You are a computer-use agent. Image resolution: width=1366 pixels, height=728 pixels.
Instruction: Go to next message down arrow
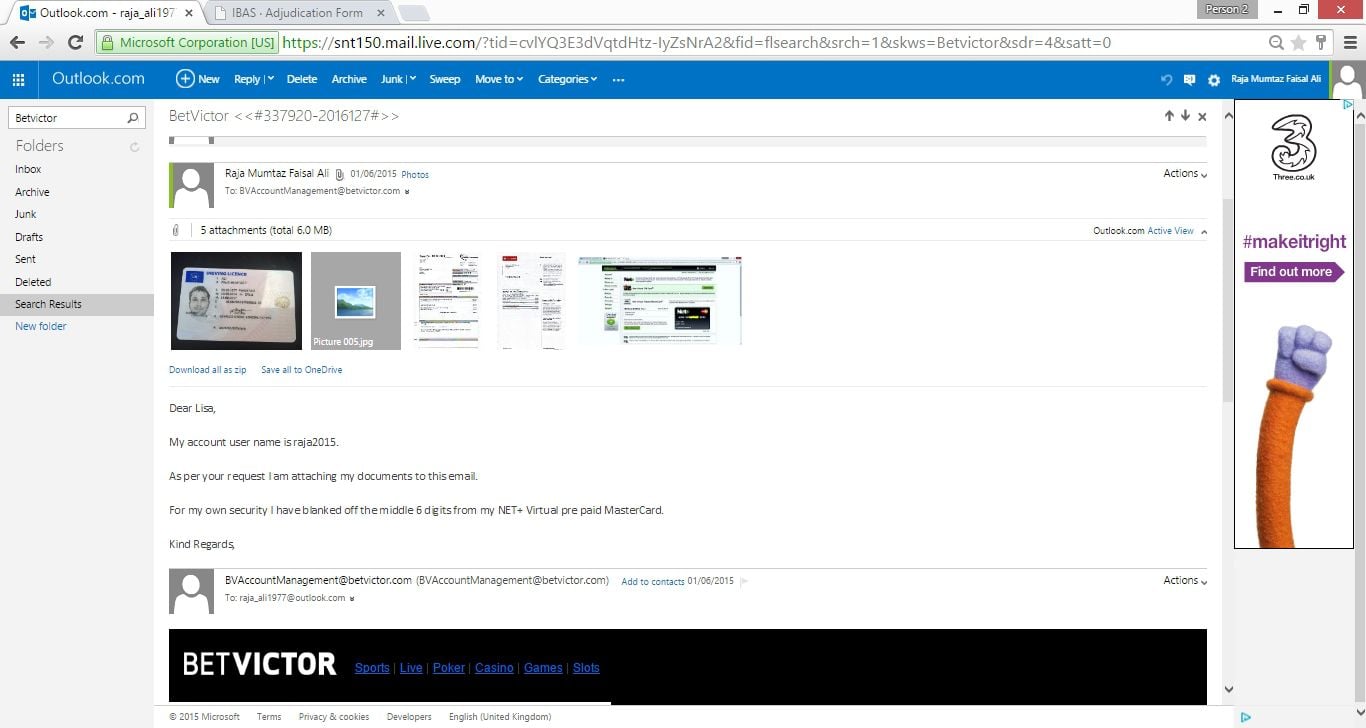(1185, 116)
